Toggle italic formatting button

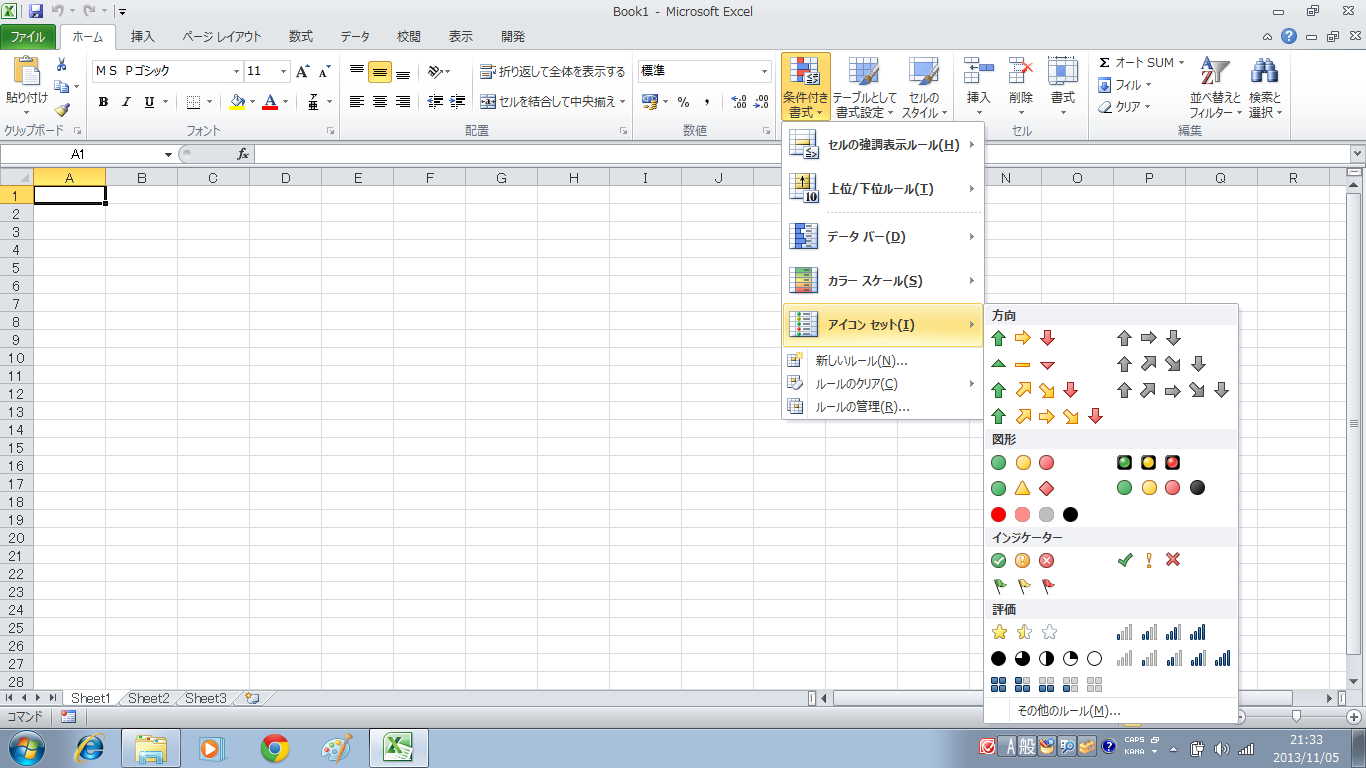[x=126, y=102]
